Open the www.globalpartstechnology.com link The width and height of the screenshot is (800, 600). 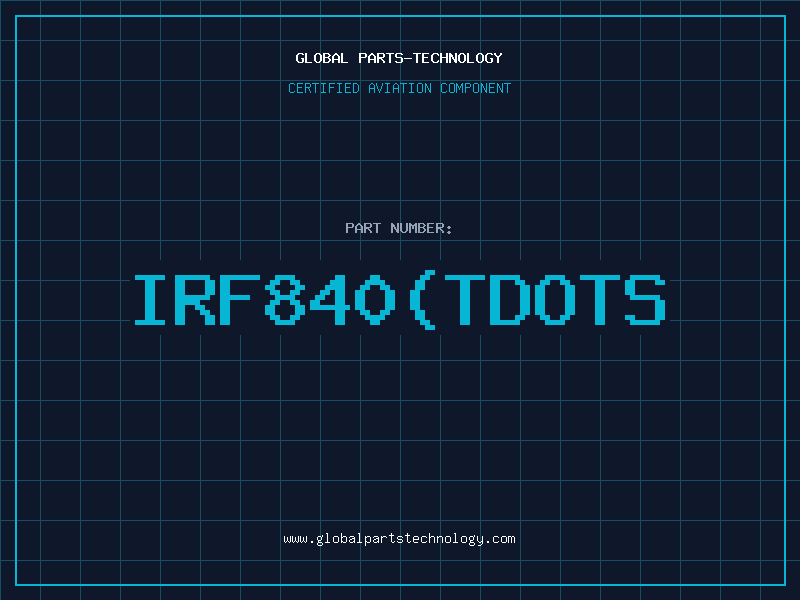click(x=399, y=538)
